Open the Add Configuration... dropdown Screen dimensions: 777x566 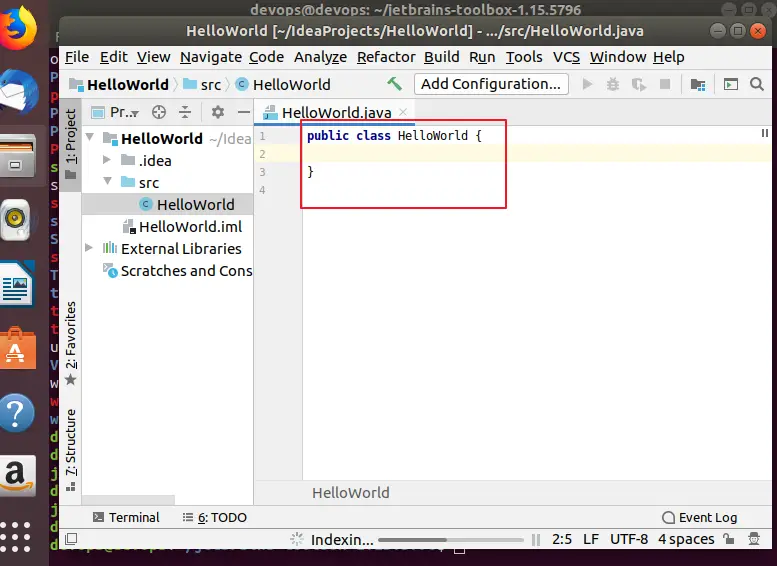pos(491,84)
